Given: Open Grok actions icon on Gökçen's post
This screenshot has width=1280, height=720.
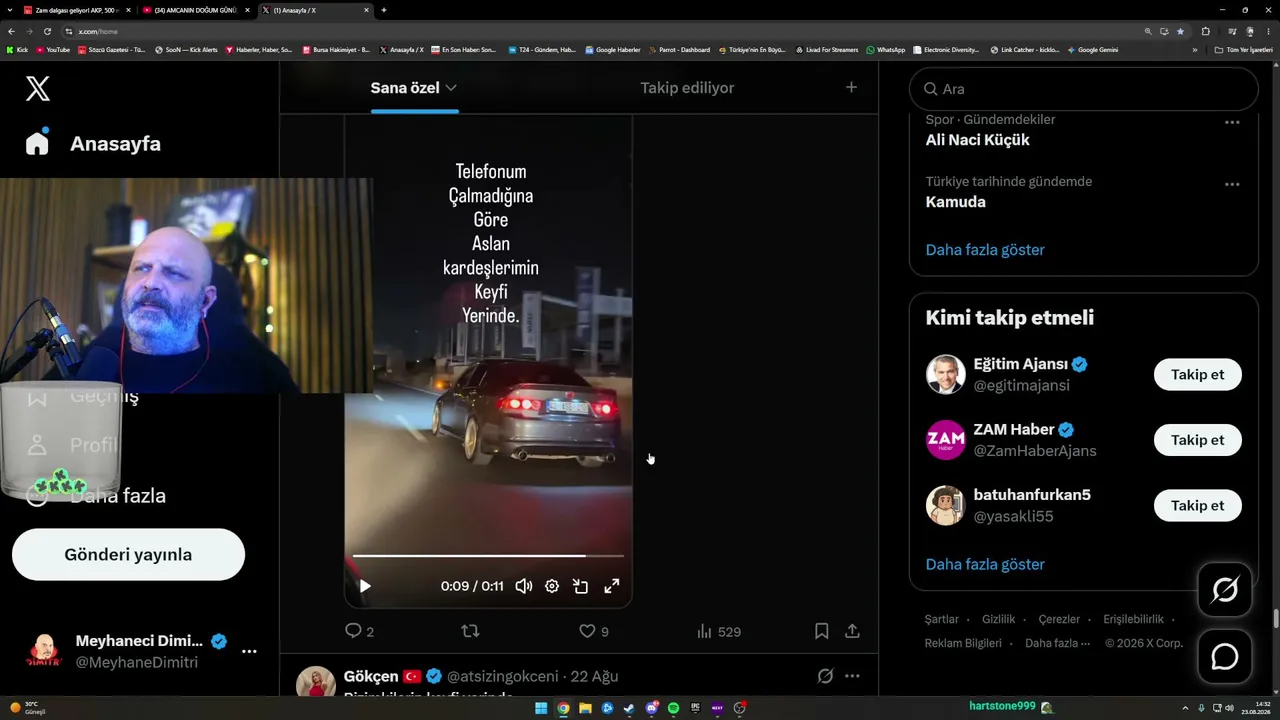Looking at the screenshot, I should tap(825, 676).
